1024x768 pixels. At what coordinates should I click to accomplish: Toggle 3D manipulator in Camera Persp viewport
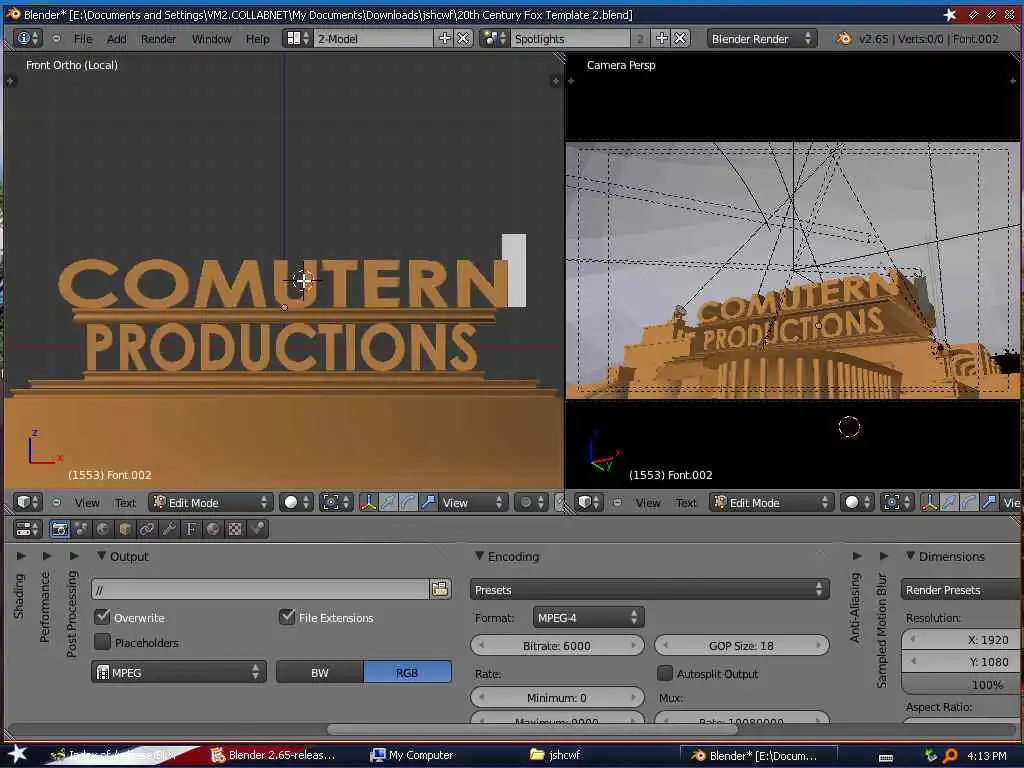(929, 502)
